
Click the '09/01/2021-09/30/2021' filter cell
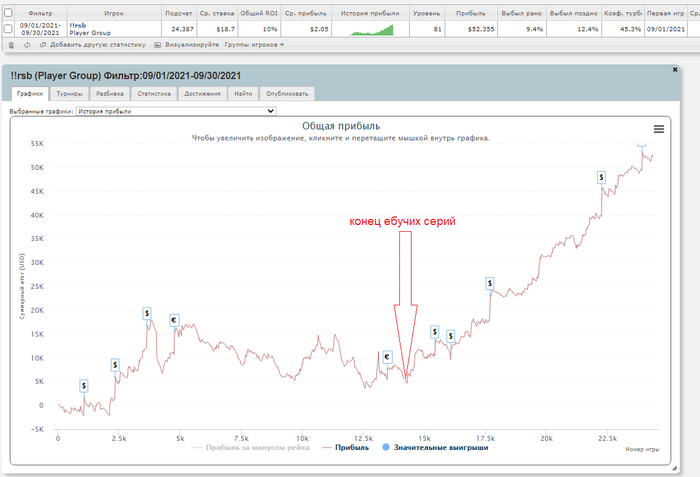pyautogui.click(x=40, y=29)
